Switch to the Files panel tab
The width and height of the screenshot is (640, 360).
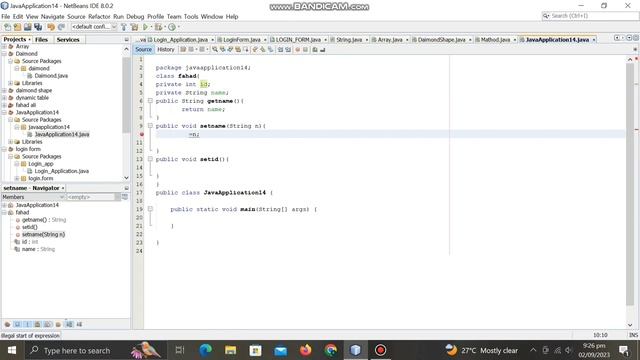(x=41, y=40)
